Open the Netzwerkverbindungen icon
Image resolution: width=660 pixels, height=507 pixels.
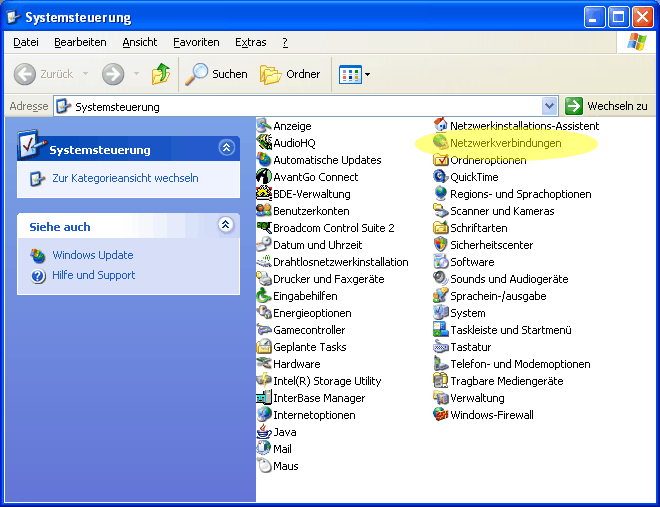(x=441, y=143)
